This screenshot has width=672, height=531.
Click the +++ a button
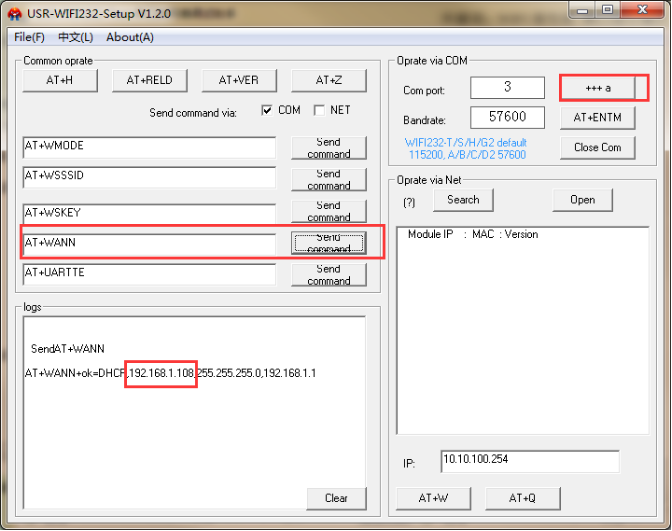point(597,88)
